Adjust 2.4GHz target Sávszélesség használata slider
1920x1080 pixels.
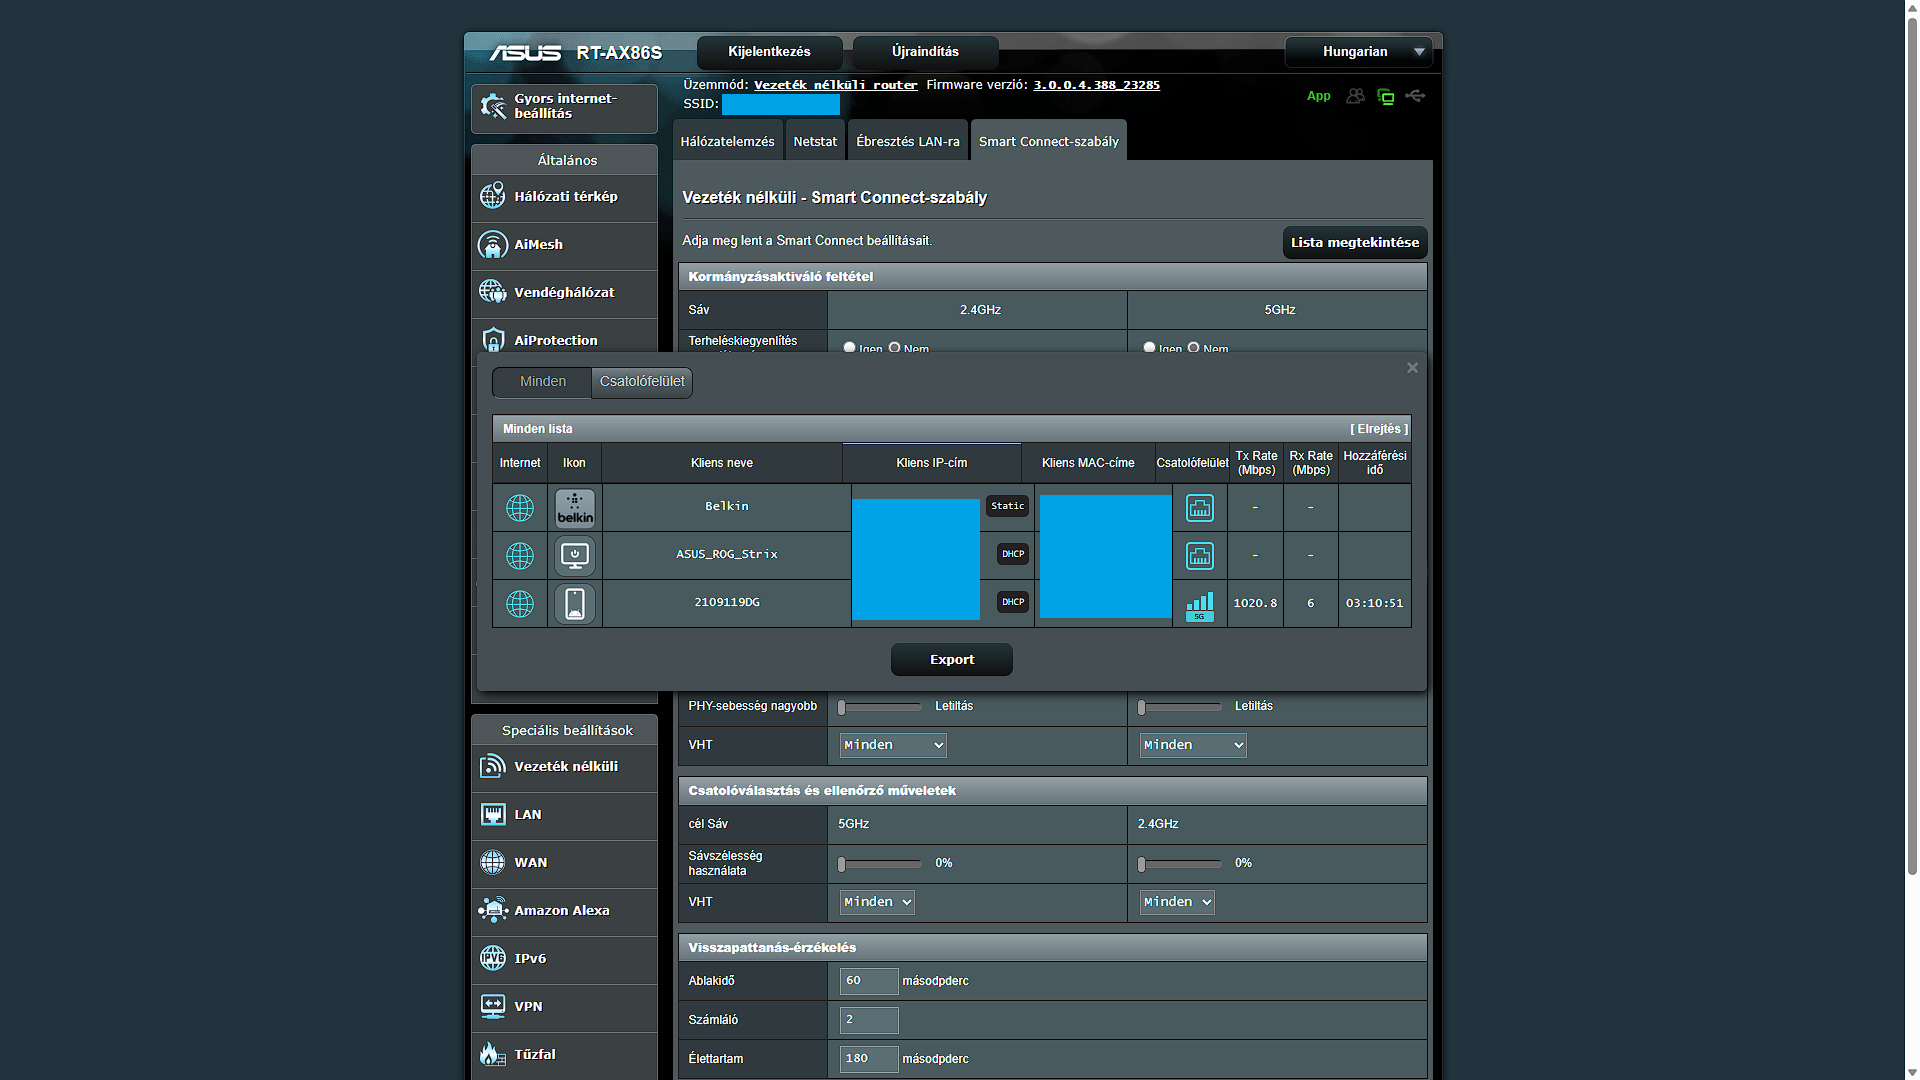point(1180,864)
